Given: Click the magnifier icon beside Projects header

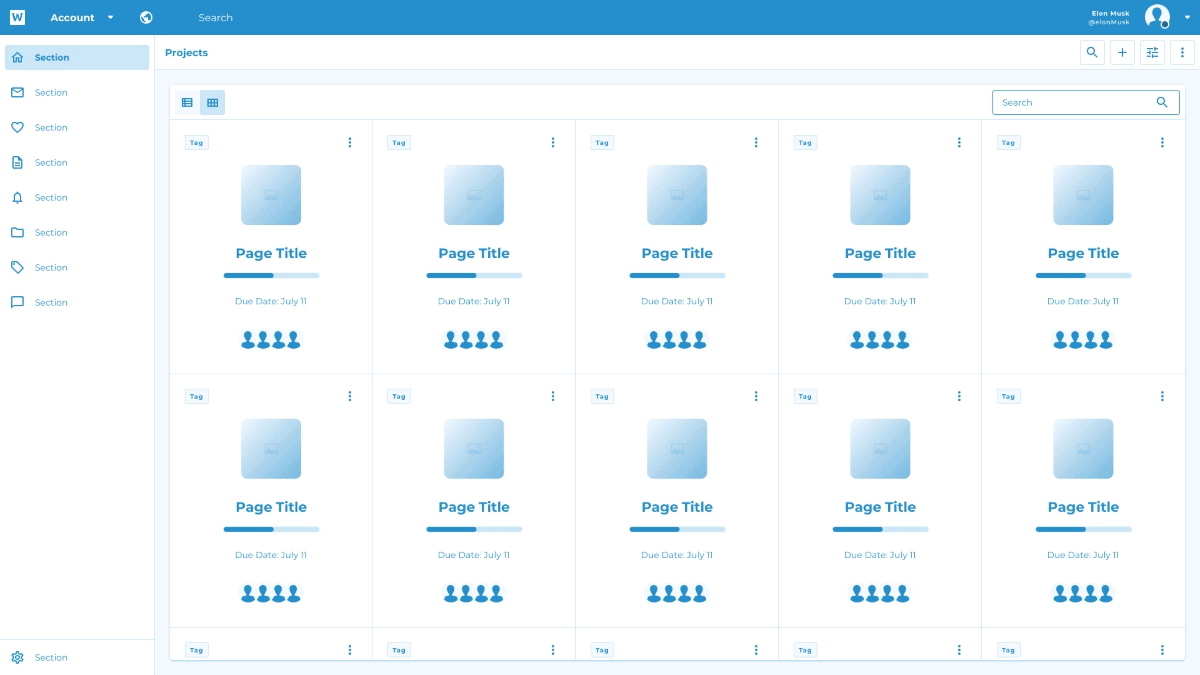Looking at the screenshot, I should [1092, 53].
